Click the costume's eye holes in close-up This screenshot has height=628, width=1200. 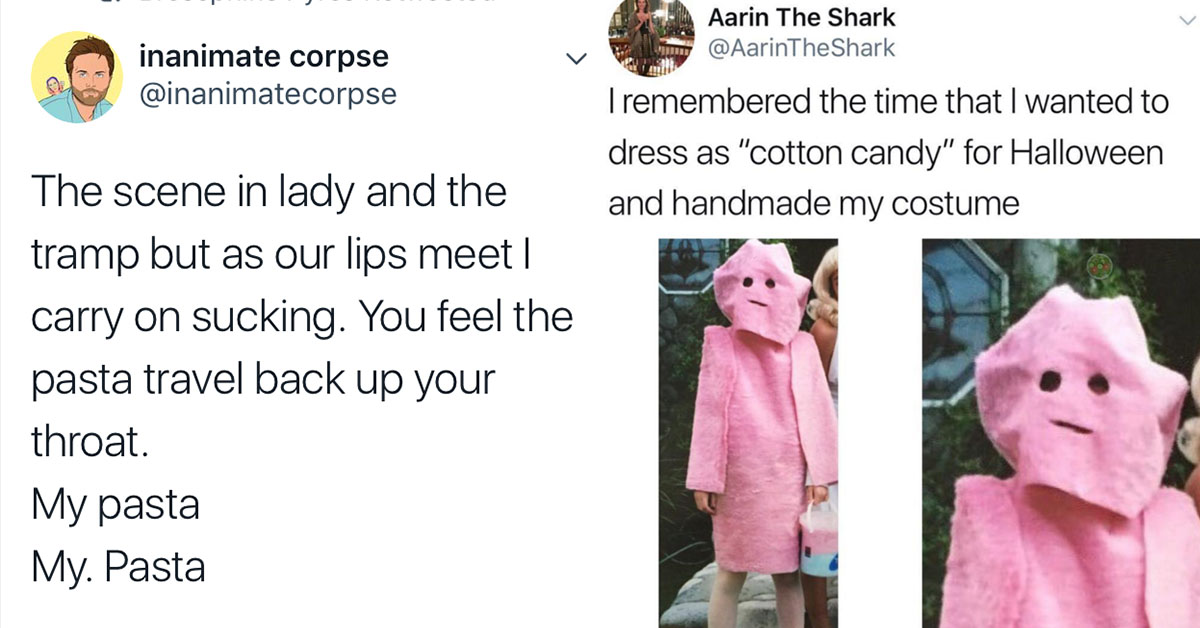click(x=1073, y=382)
